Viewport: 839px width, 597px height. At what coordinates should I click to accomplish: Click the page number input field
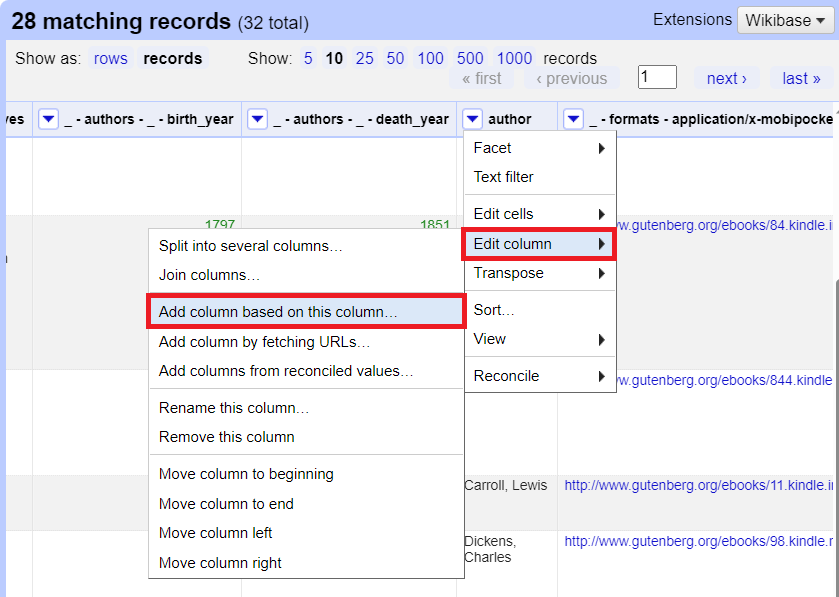pos(657,77)
